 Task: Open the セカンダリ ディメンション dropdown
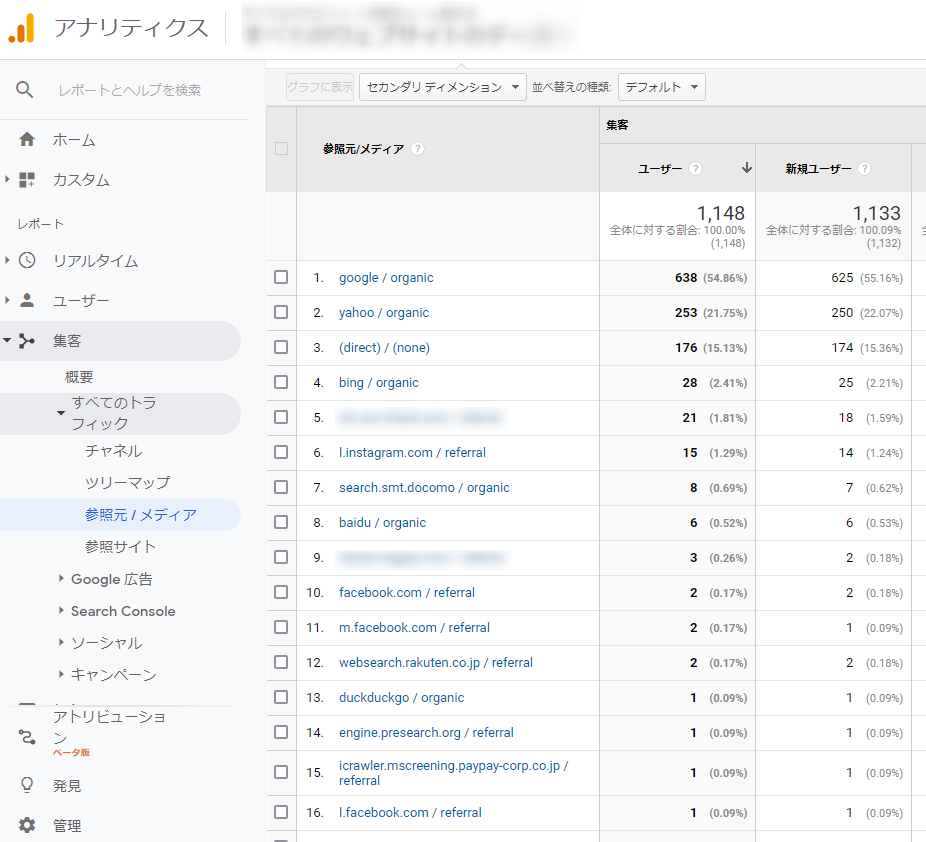tap(442, 87)
